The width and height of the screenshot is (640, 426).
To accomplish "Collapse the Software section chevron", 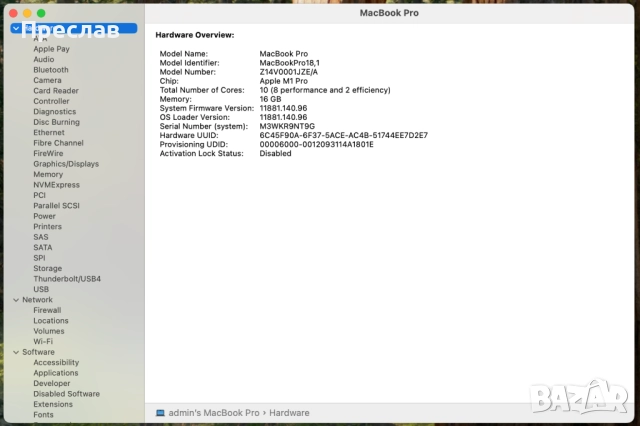I will [x=16, y=352].
